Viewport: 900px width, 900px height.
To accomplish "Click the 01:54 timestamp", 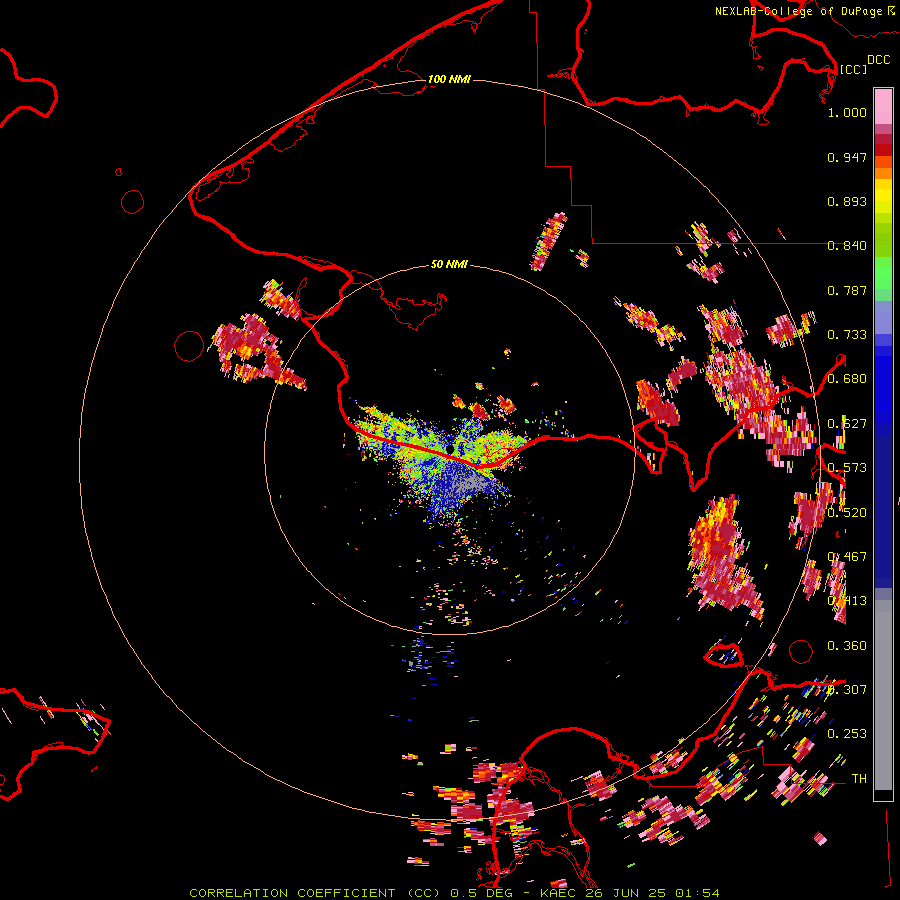I will (697, 893).
